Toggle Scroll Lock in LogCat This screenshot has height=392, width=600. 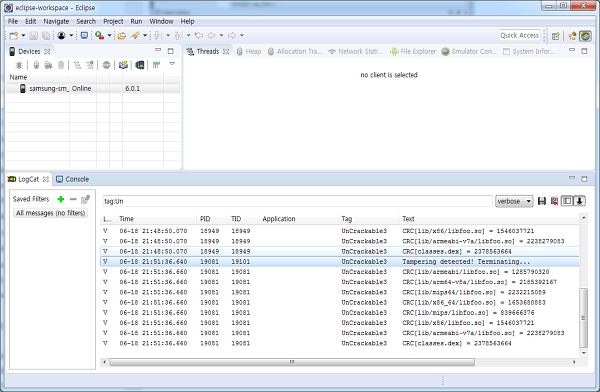(x=579, y=201)
